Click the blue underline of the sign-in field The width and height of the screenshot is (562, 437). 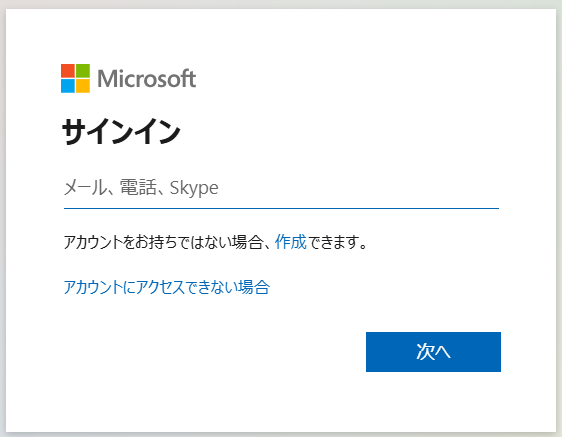pos(281,208)
